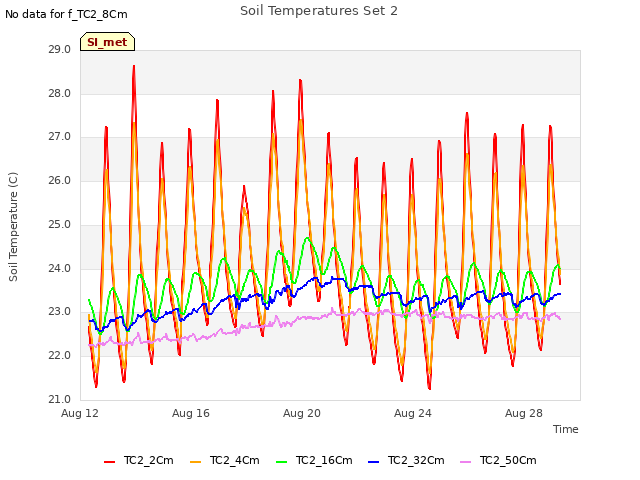Click the No data for f_TC2_8Cm message
Image resolution: width=640 pixels, height=480 pixels.
click(x=66, y=15)
